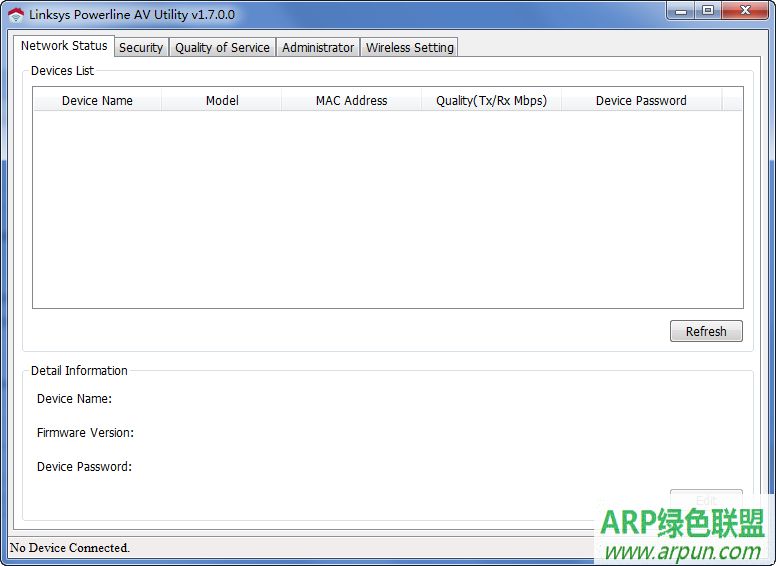The width and height of the screenshot is (776, 566).
Task: Click the 'Firmware Version:' label
Action: [x=85, y=432]
